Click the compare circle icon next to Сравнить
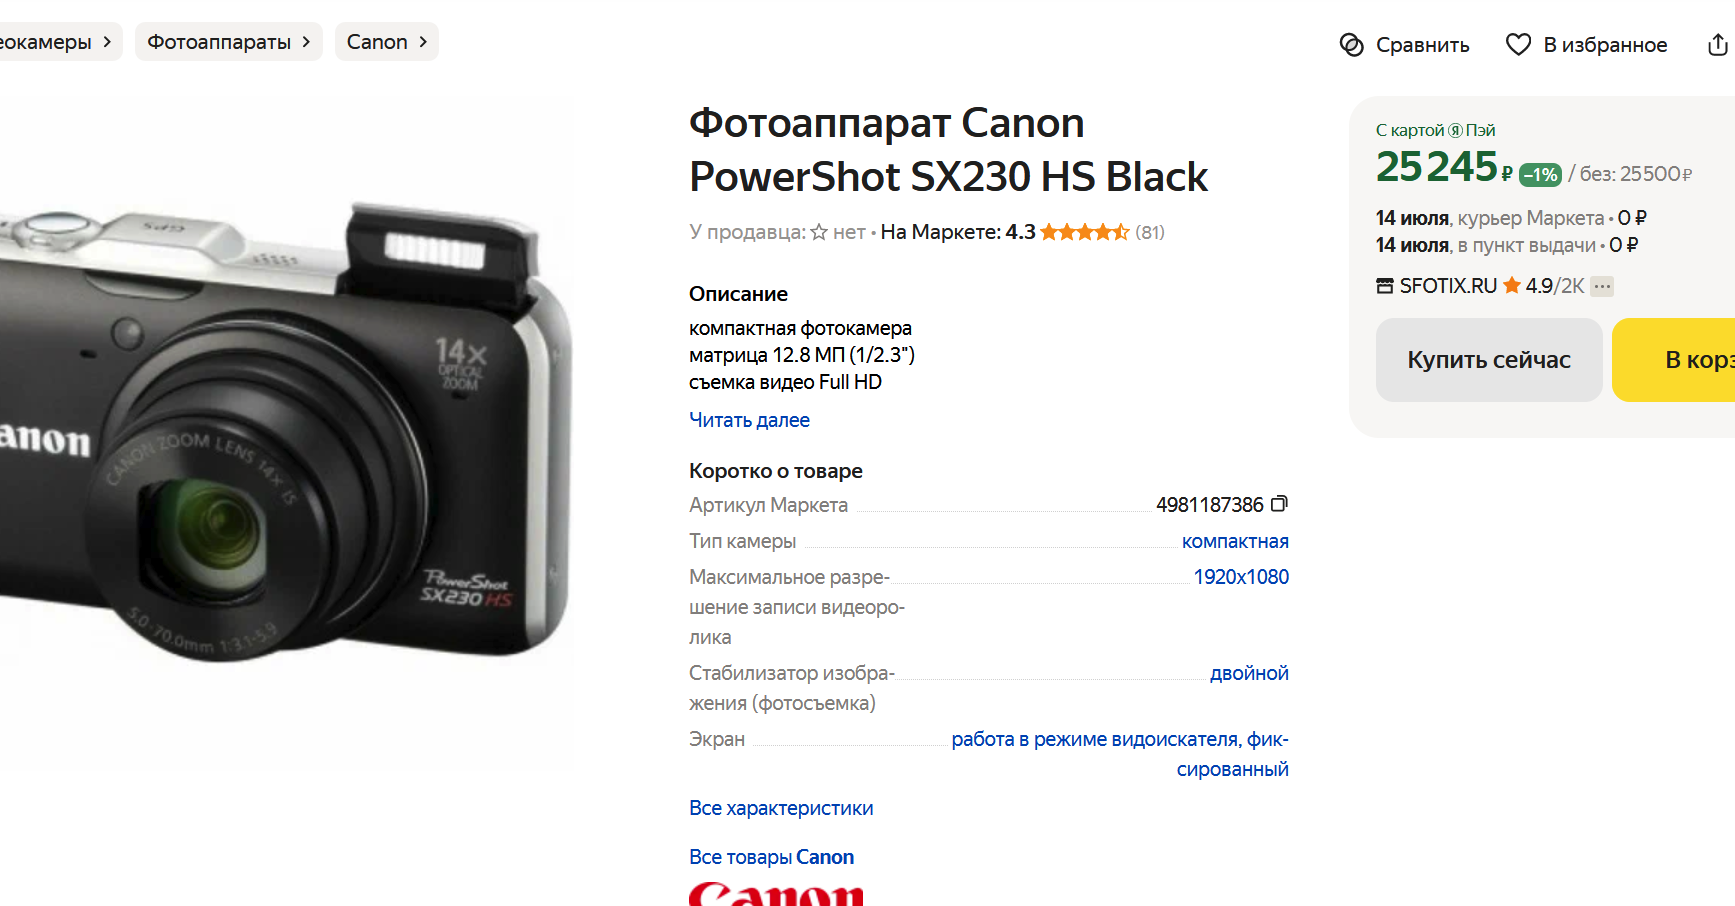Viewport: 1735px width, 906px height. 1352,45
